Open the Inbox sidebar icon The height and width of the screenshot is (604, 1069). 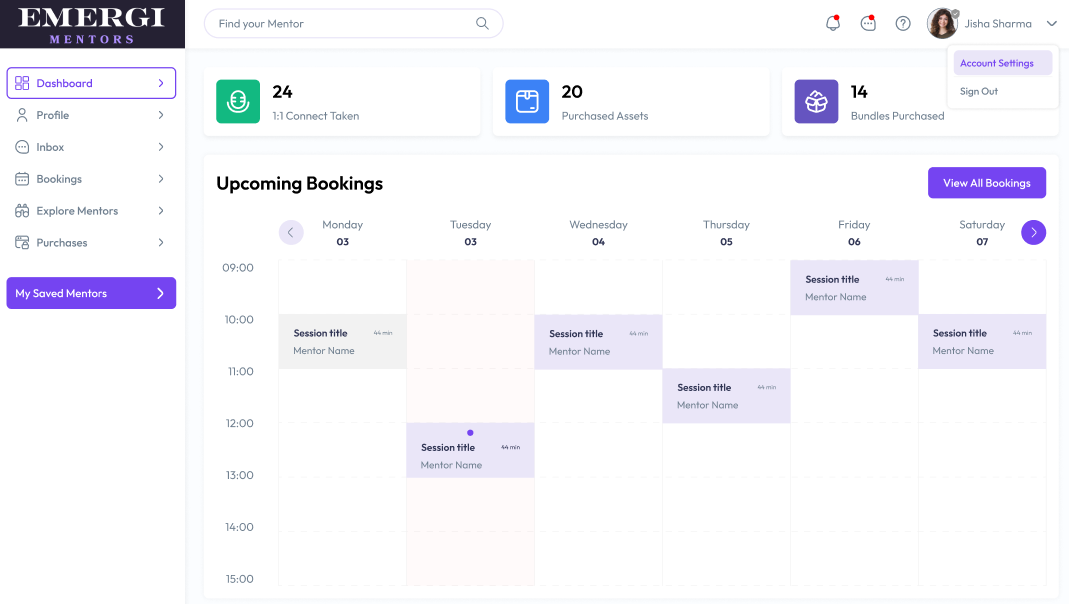coord(21,147)
